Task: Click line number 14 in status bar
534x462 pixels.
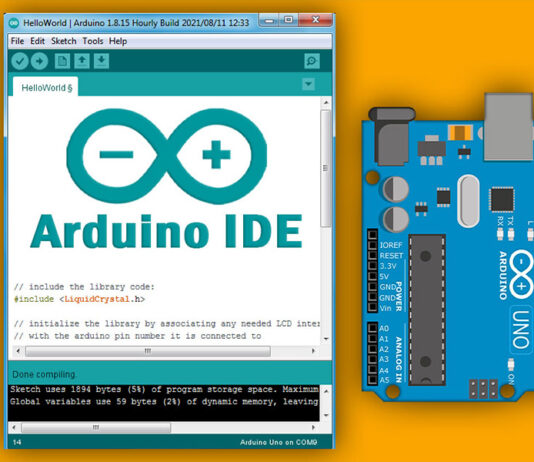Action: pyautogui.click(x=17, y=442)
